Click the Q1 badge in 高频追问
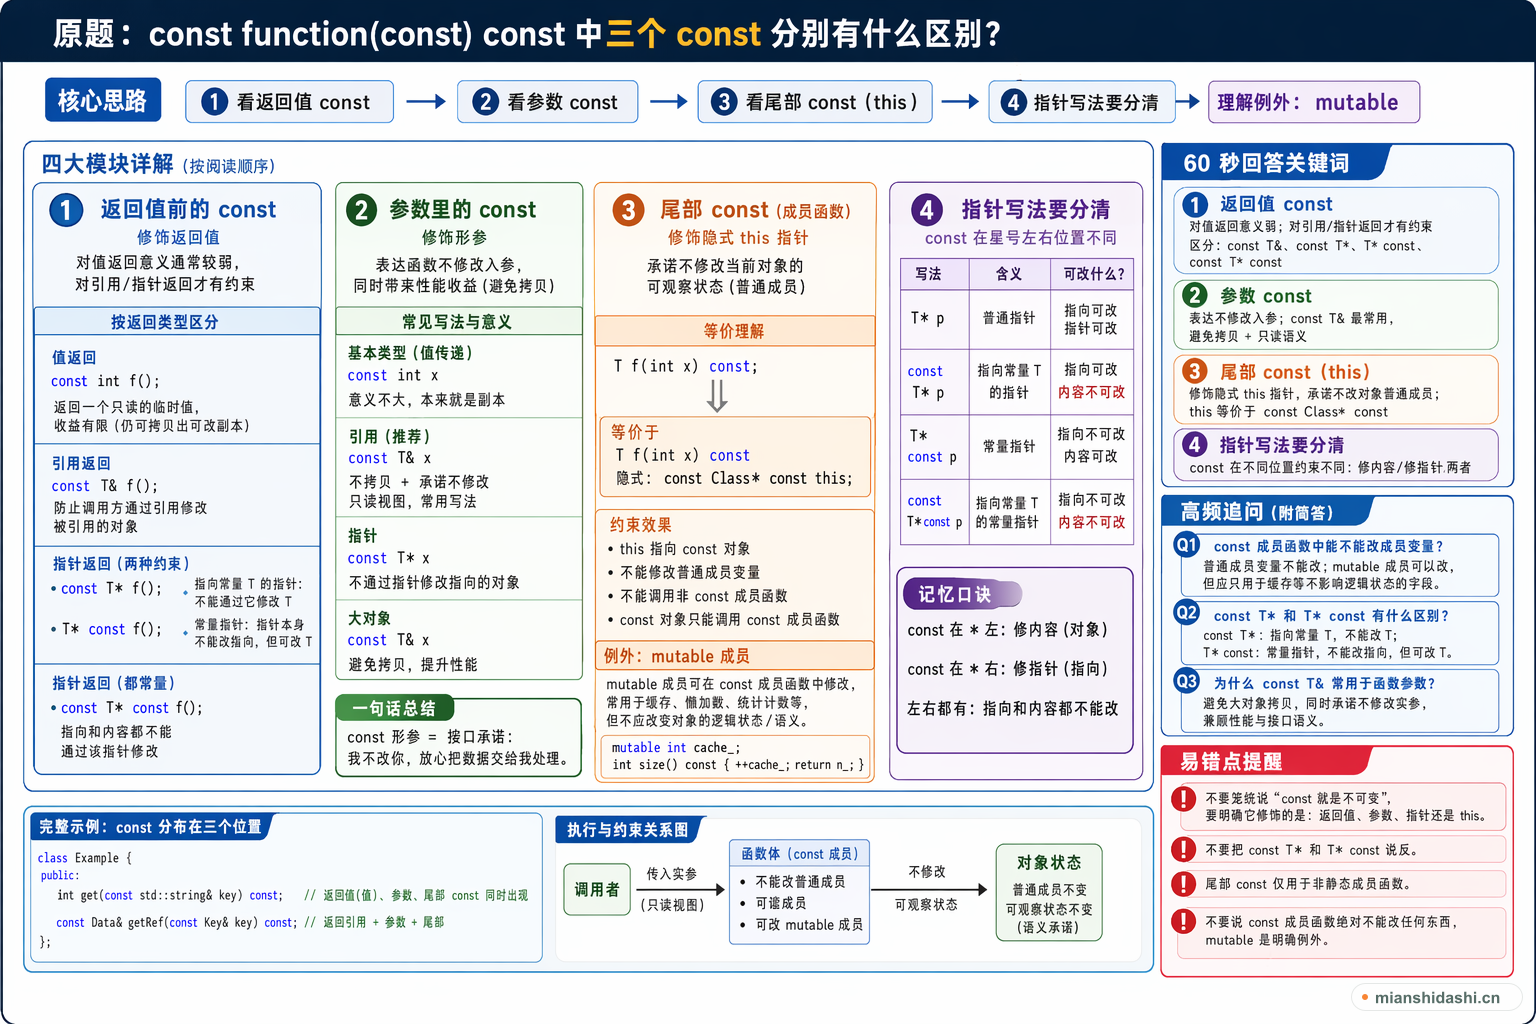Screen dimensions: 1536x1024 (1187, 545)
